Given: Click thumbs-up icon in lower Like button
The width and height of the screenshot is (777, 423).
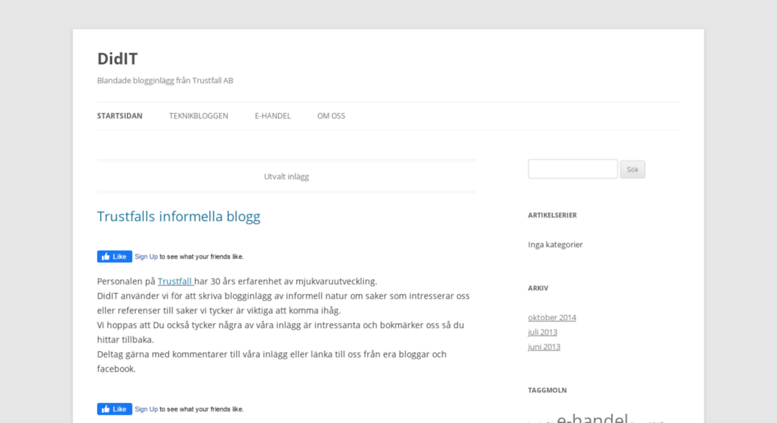Looking at the screenshot, I should coord(106,409).
